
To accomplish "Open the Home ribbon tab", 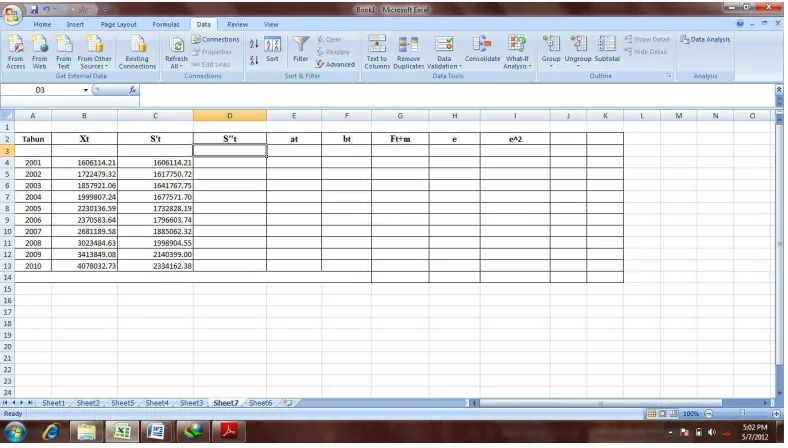I will pyautogui.click(x=42, y=24).
